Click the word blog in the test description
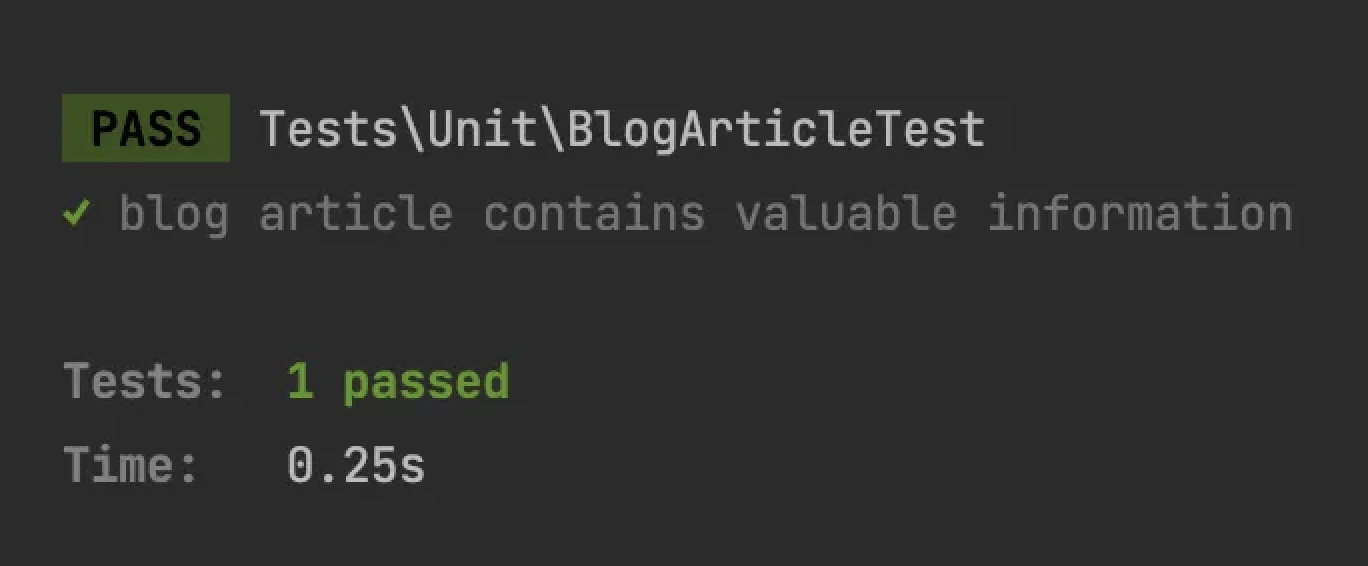This screenshot has width=1368, height=566. point(174,215)
